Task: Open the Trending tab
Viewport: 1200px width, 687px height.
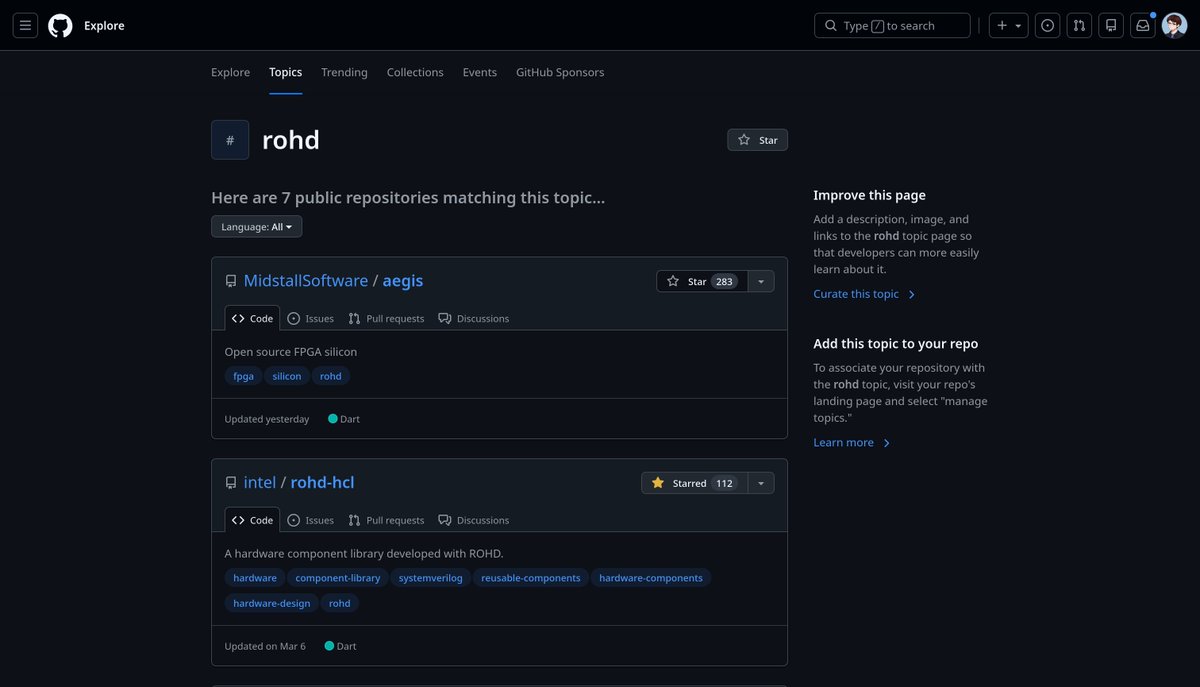Action: point(344,72)
